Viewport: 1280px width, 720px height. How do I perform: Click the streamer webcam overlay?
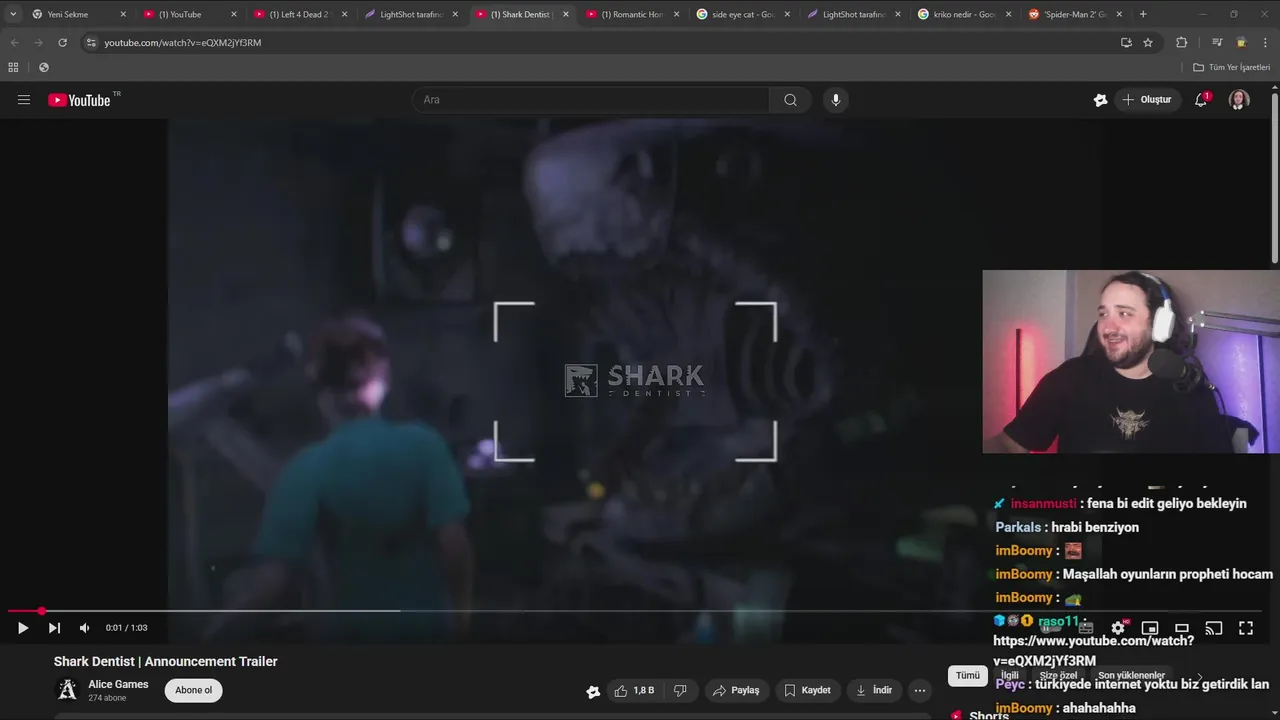(1131, 362)
